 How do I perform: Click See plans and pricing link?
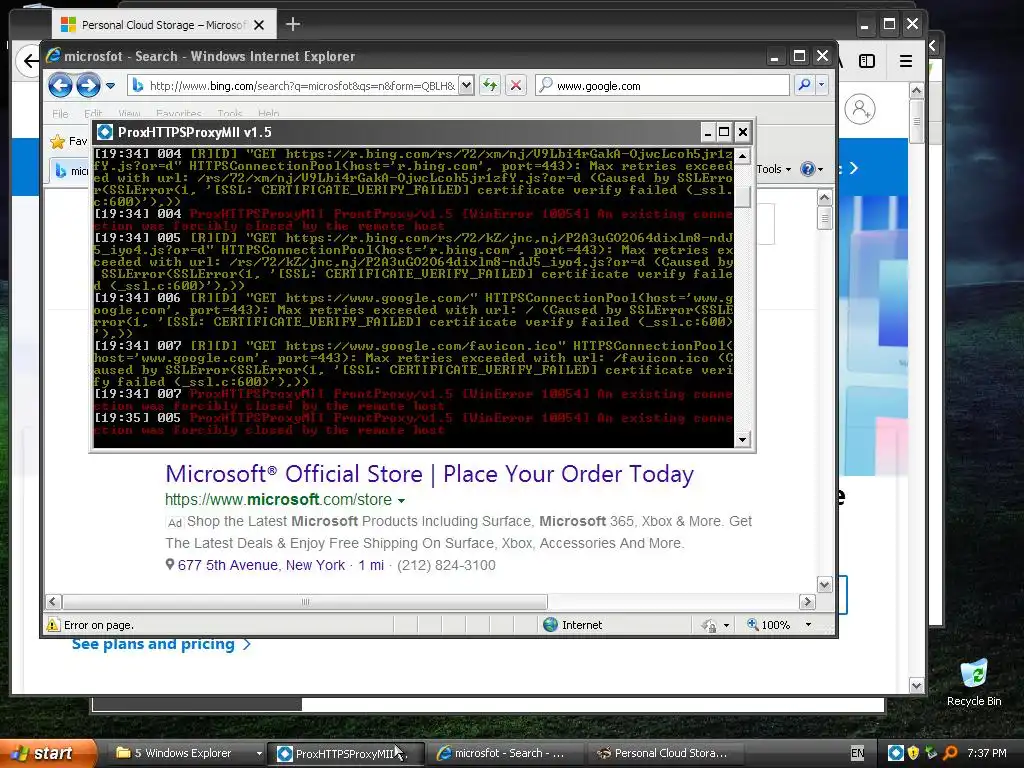tap(161, 645)
